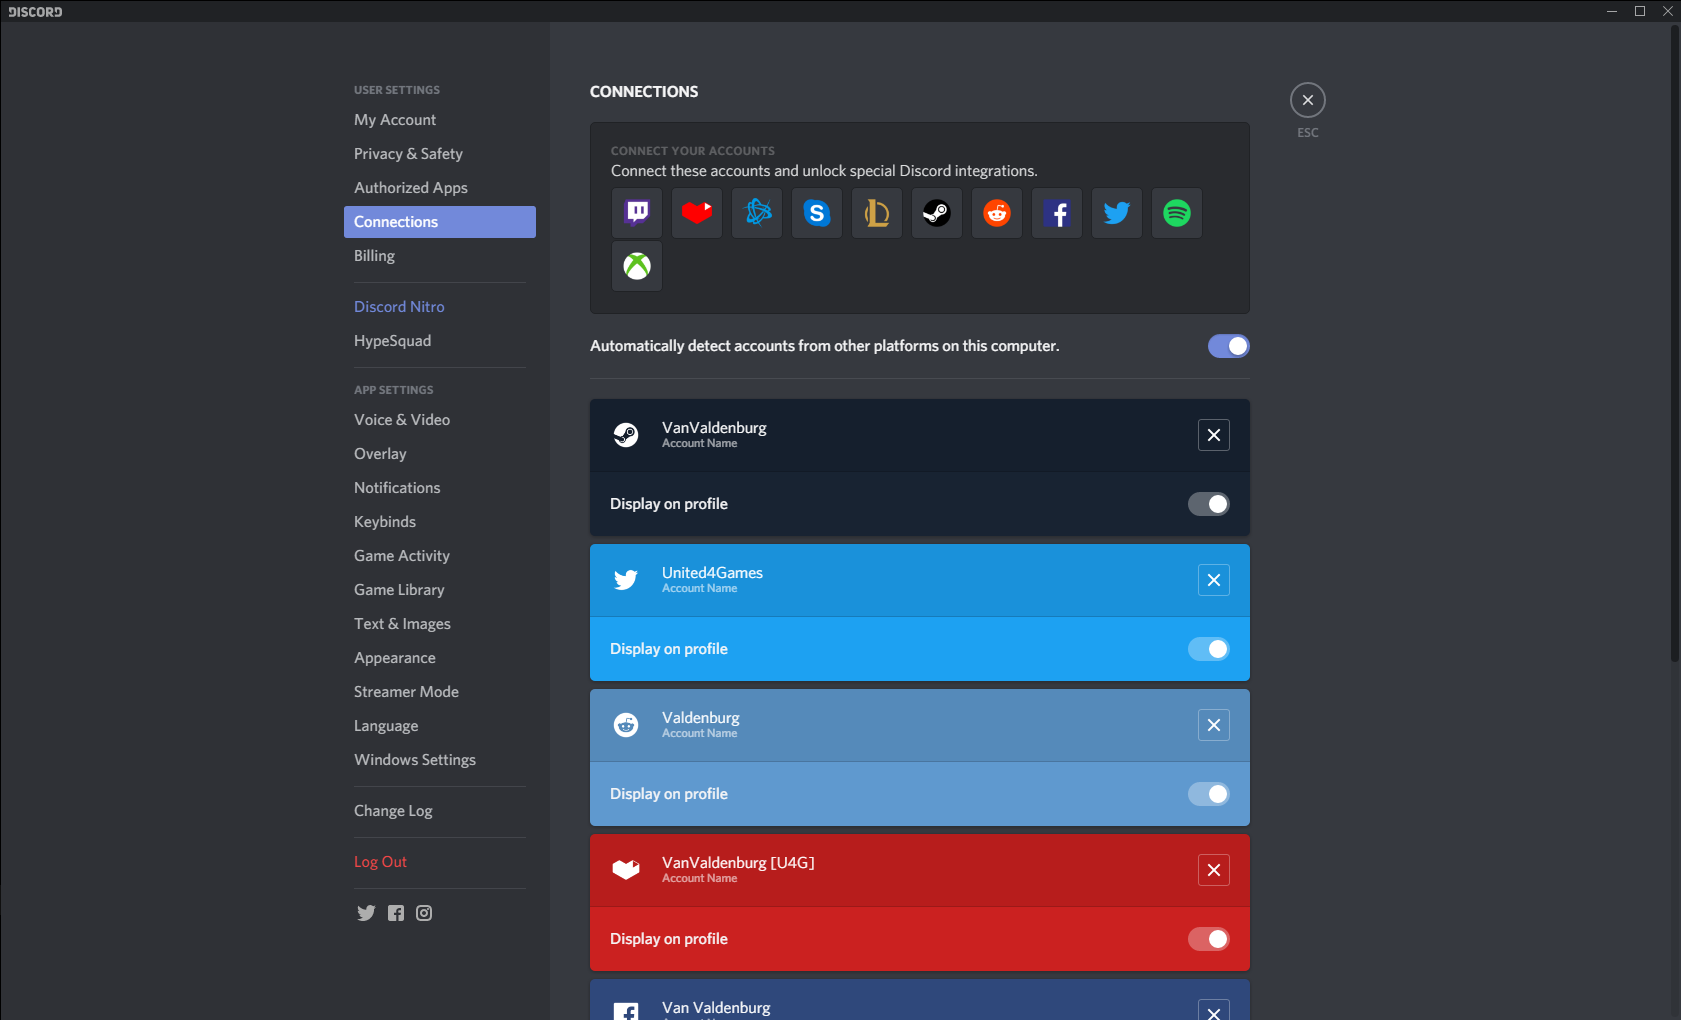Toggle Display on profile for Valdenburg Reddit

pos(1209,794)
